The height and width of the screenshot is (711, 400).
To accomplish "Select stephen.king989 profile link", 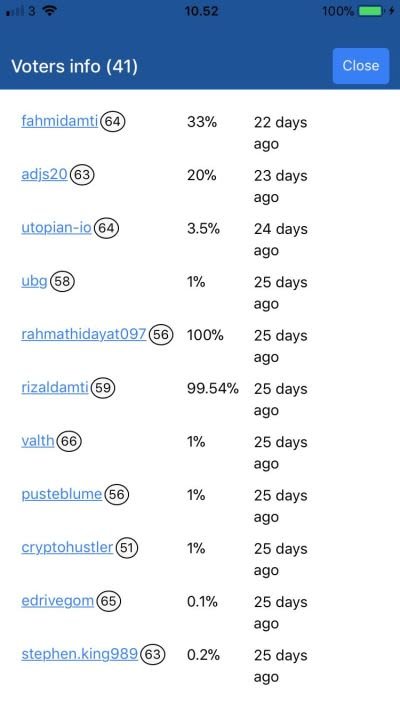I will coord(79,654).
